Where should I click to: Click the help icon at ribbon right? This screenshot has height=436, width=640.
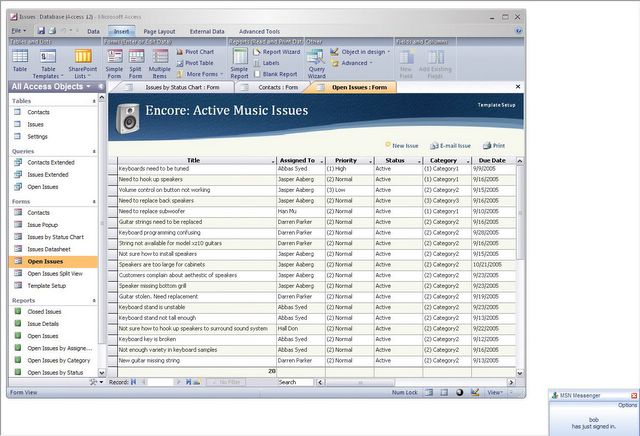[518, 31]
